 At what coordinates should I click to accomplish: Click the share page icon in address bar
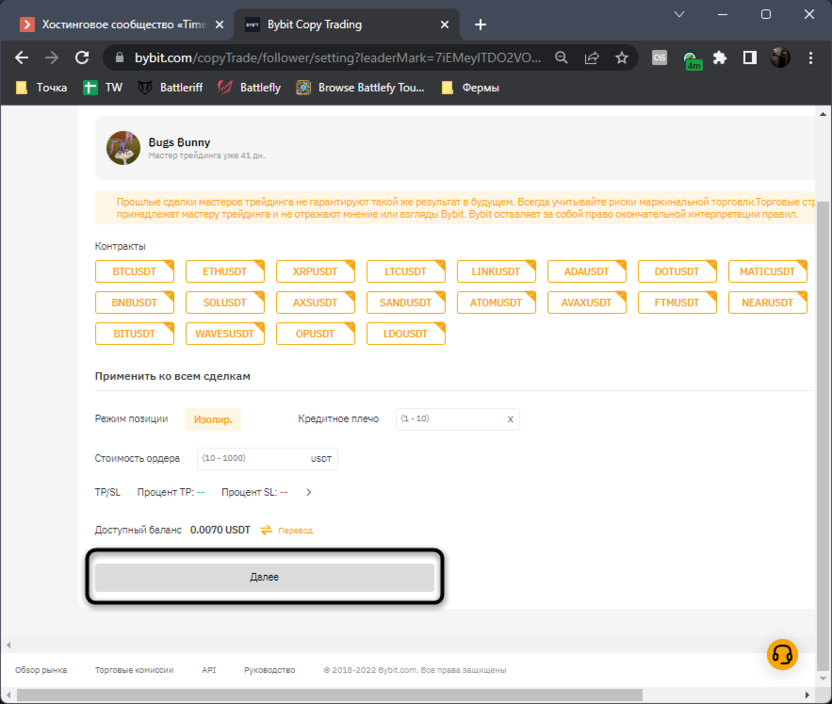click(x=592, y=58)
